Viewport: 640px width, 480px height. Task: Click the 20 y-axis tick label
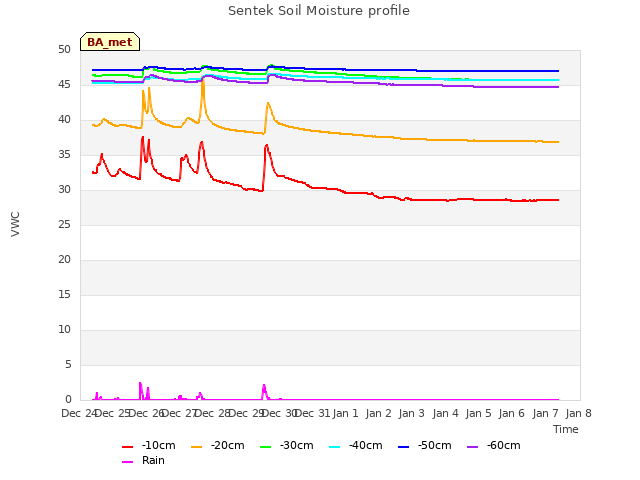pos(64,260)
